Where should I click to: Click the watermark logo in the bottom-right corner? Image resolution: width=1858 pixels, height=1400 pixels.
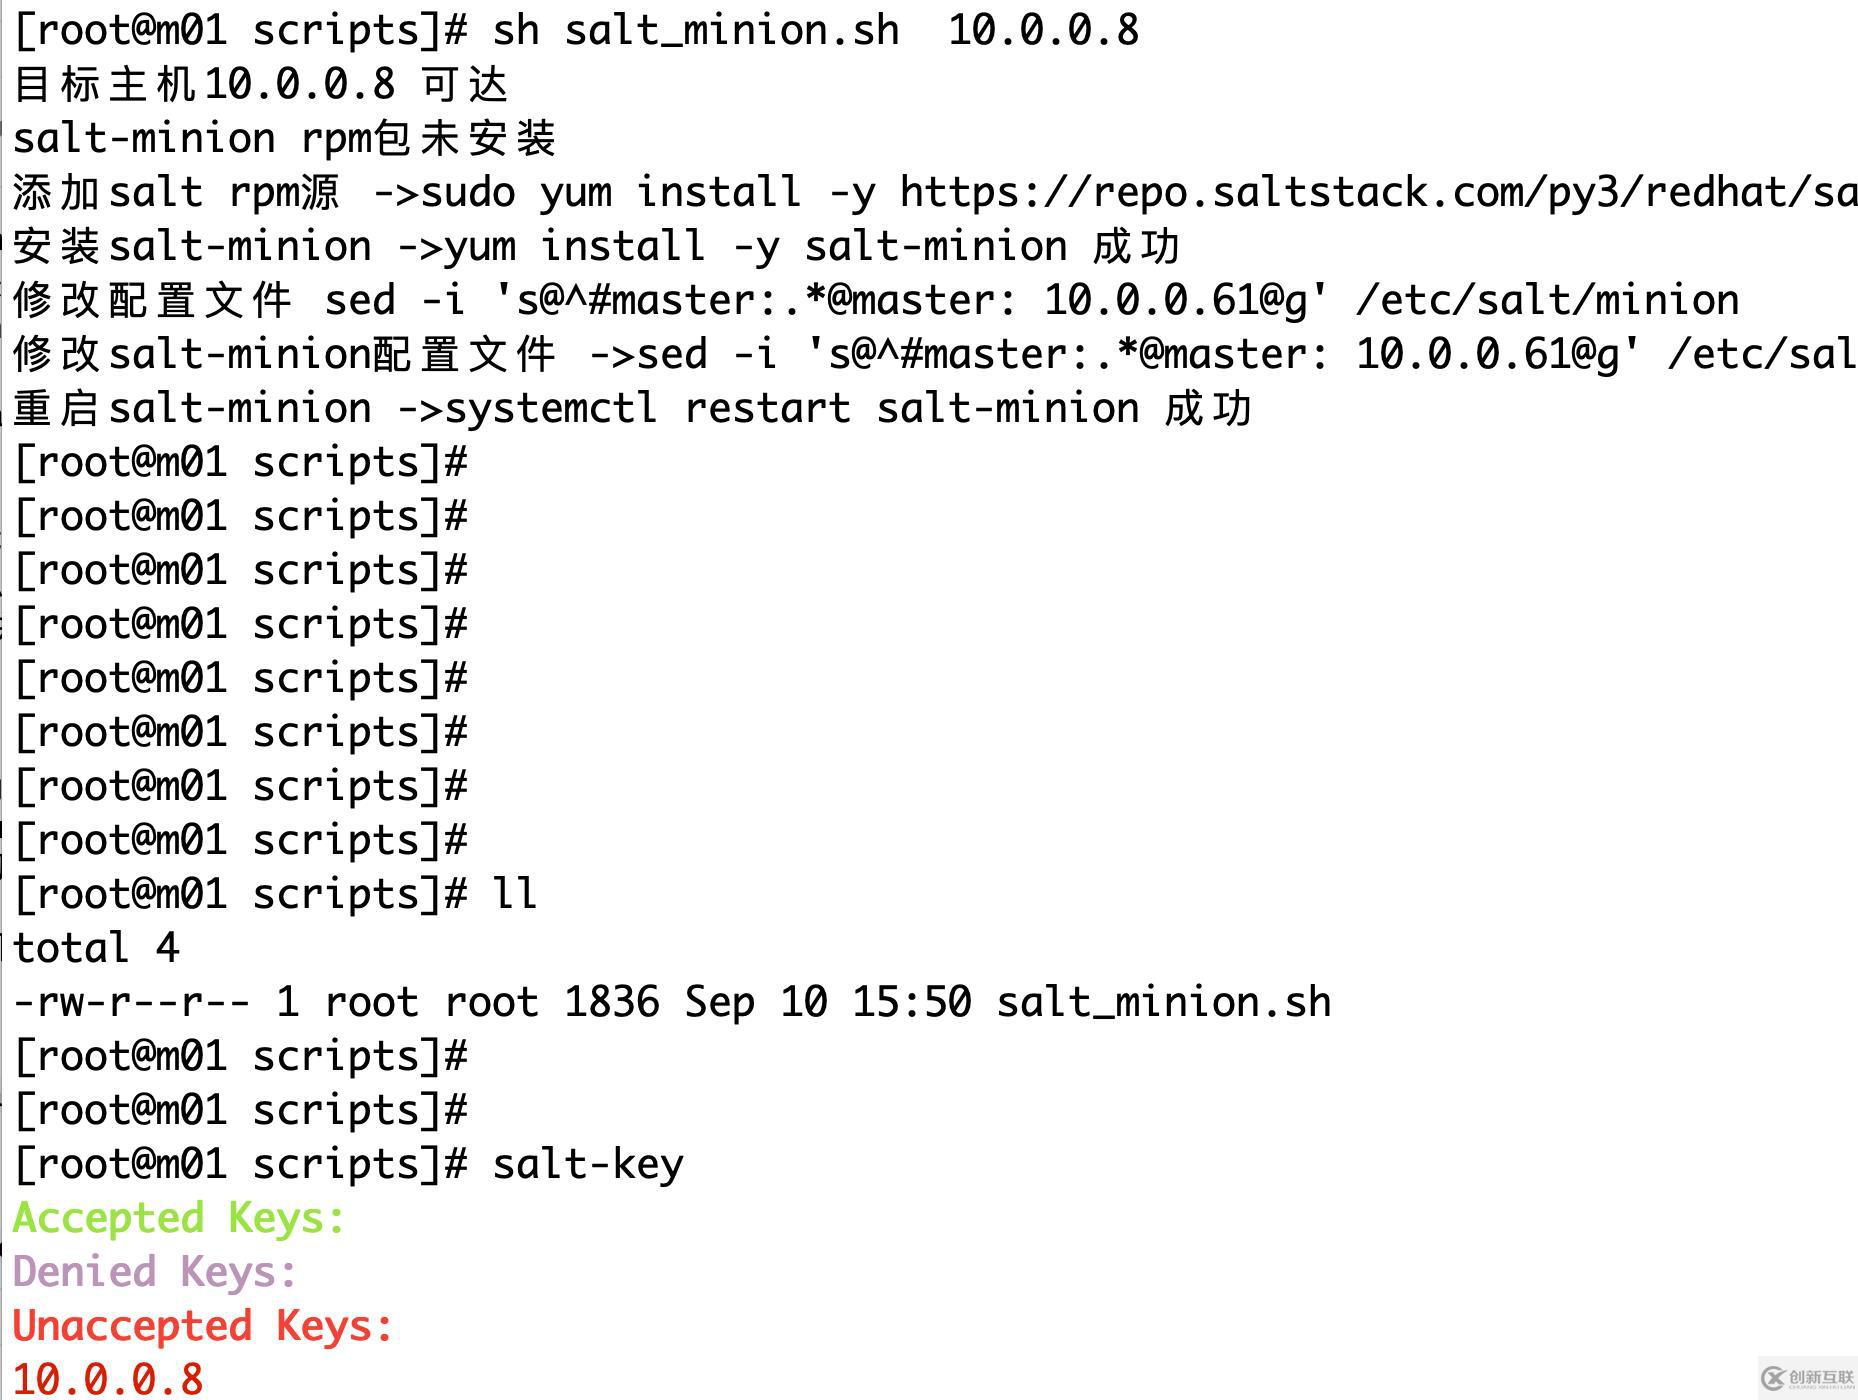(x=1807, y=1378)
